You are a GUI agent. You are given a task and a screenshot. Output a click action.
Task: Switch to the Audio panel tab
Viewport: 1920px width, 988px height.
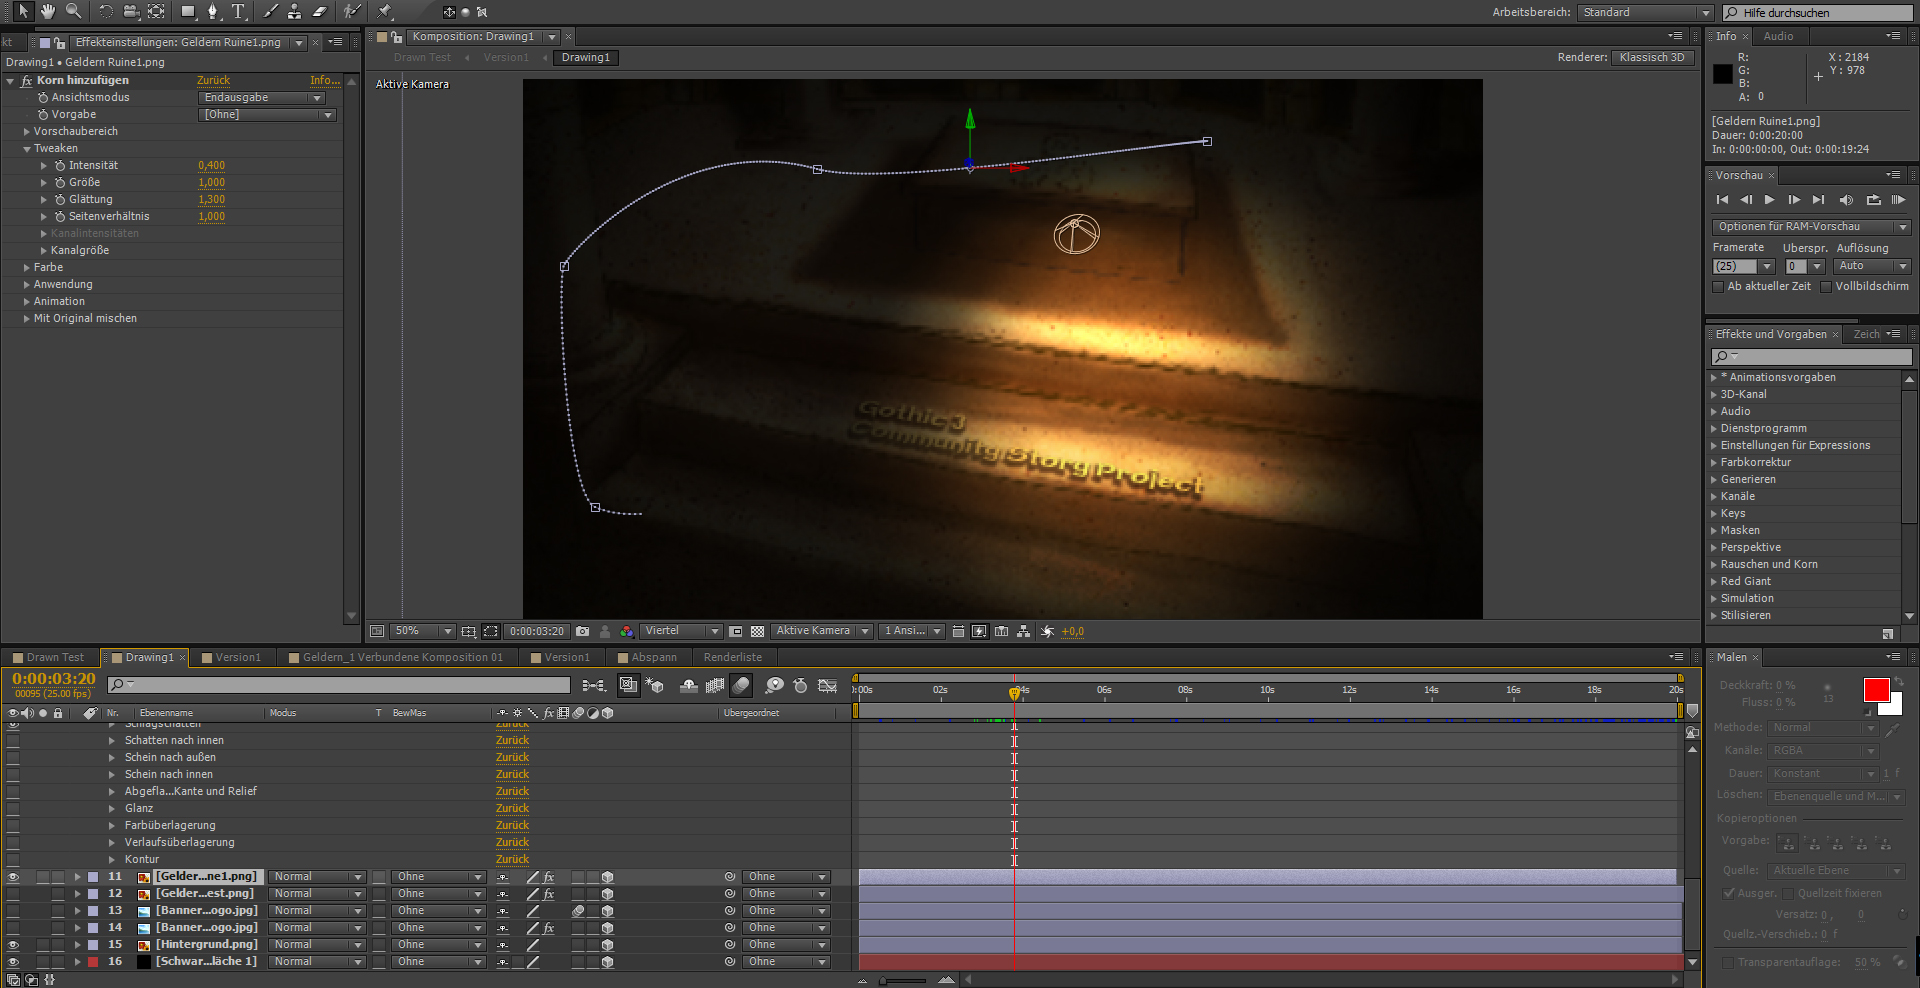pos(1778,36)
